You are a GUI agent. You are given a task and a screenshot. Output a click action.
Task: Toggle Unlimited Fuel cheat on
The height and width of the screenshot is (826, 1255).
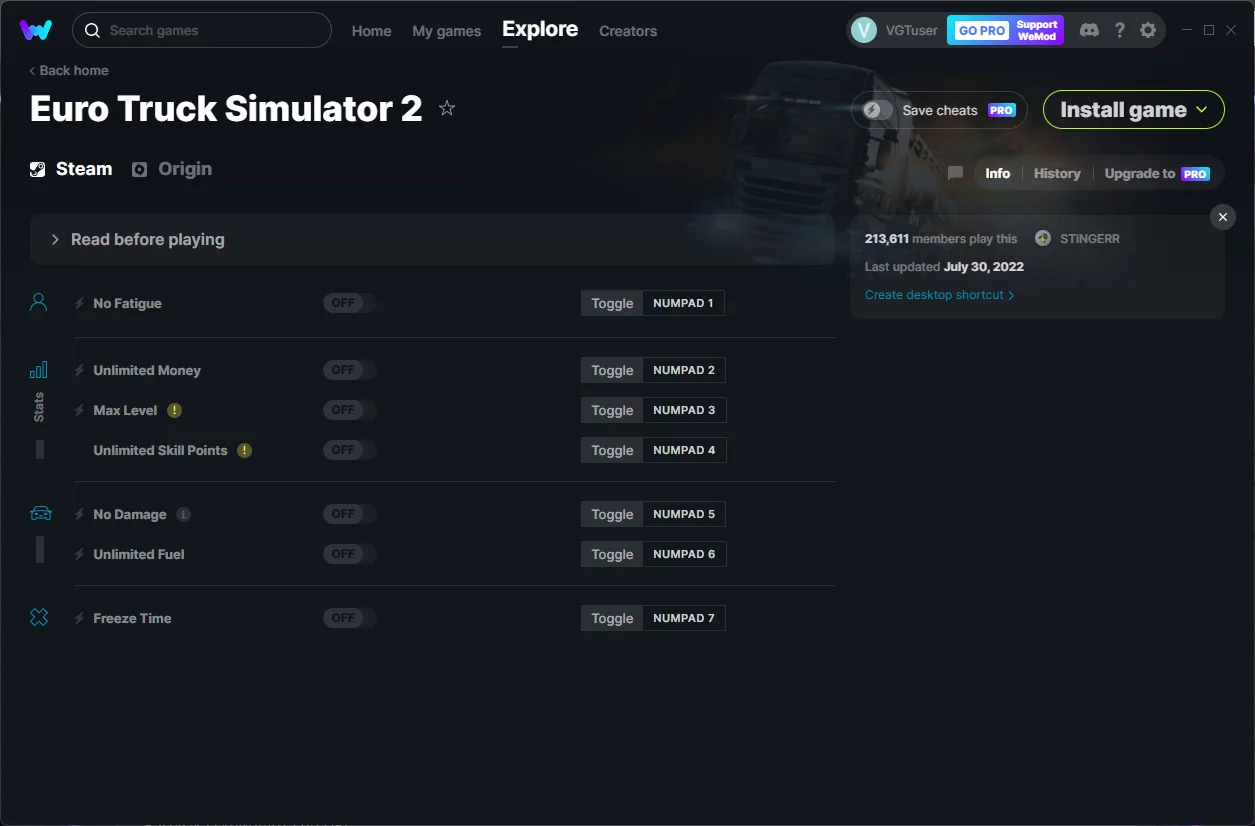point(350,554)
